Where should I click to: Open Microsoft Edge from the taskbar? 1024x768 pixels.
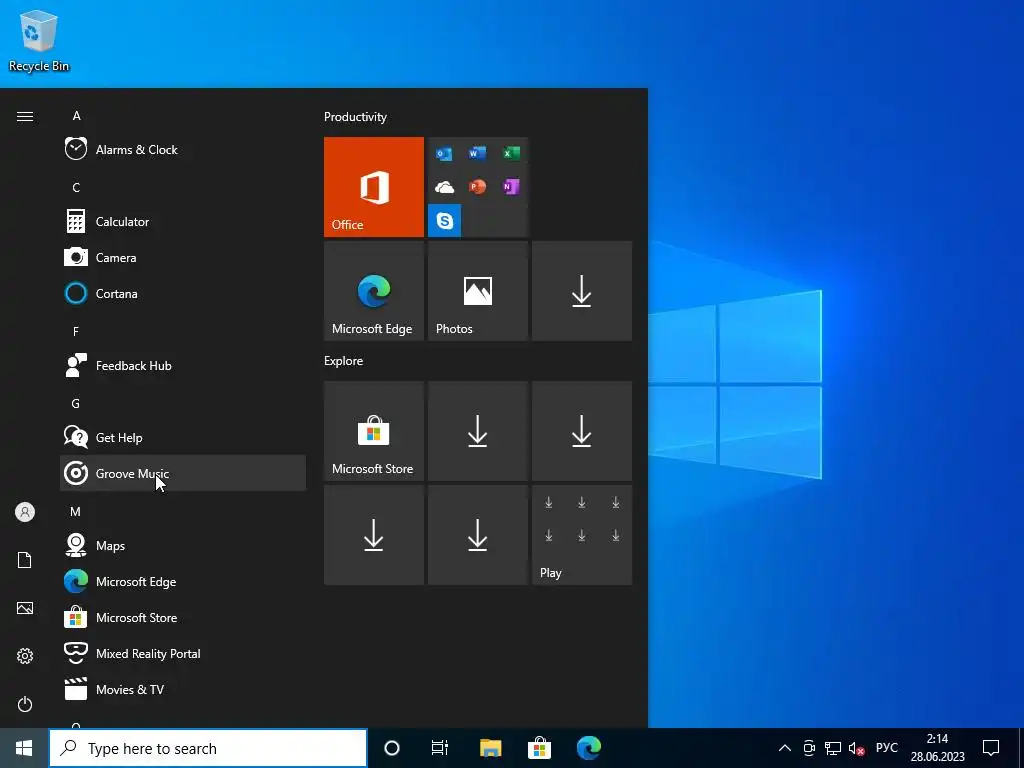click(x=588, y=748)
